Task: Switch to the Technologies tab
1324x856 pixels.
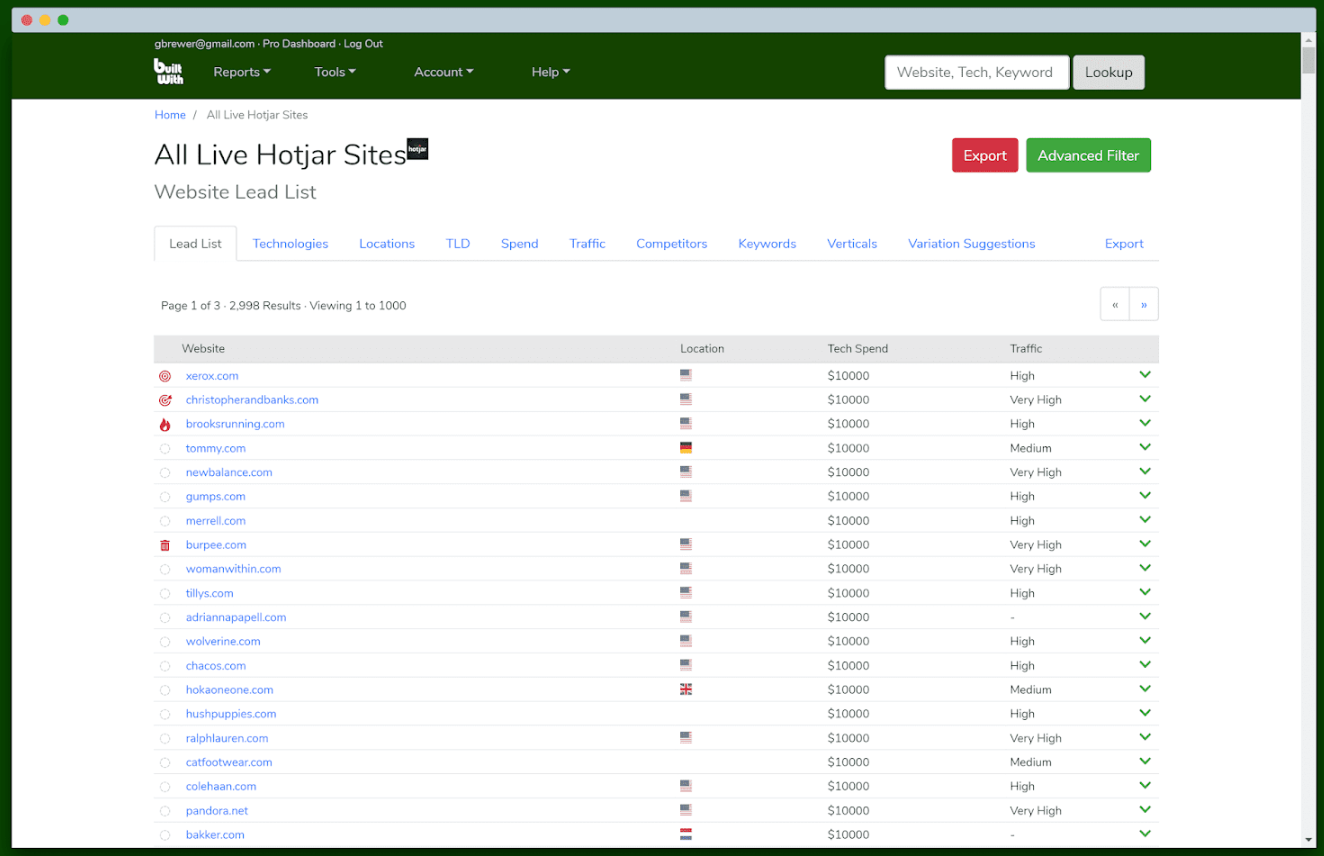Action: pyautogui.click(x=290, y=244)
